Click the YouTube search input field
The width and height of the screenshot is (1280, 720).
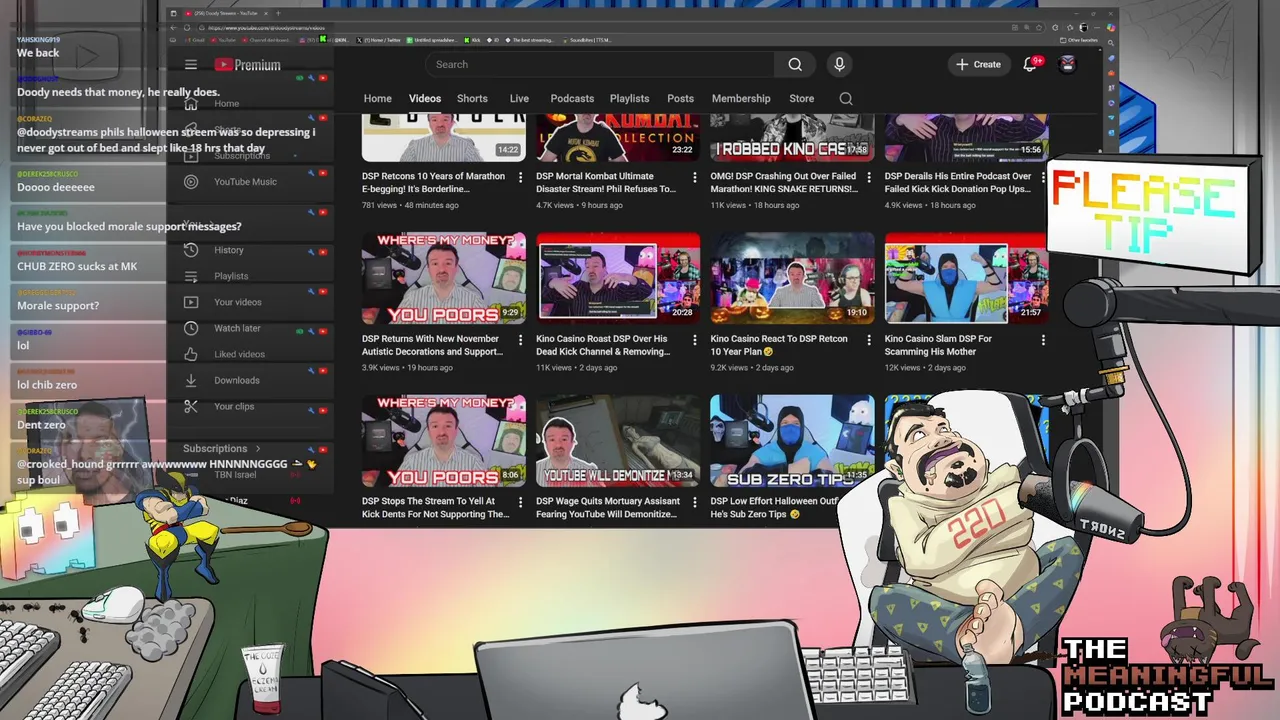point(600,65)
